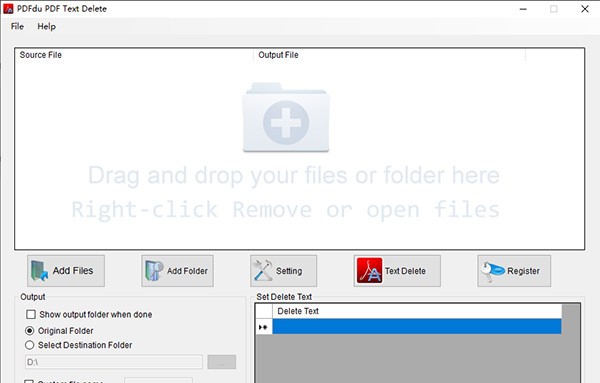This screenshot has width=600, height=383.
Task: Click the Add Folder button
Action: (178, 271)
